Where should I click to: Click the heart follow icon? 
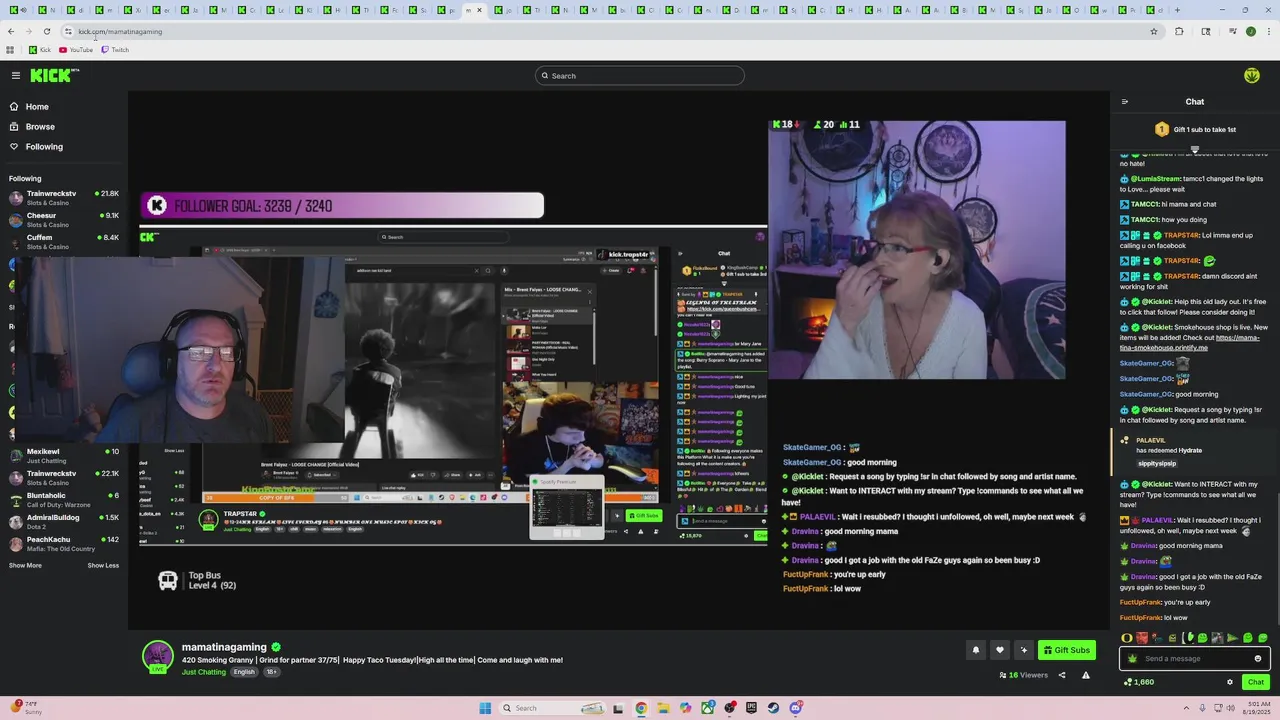[999, 650]
